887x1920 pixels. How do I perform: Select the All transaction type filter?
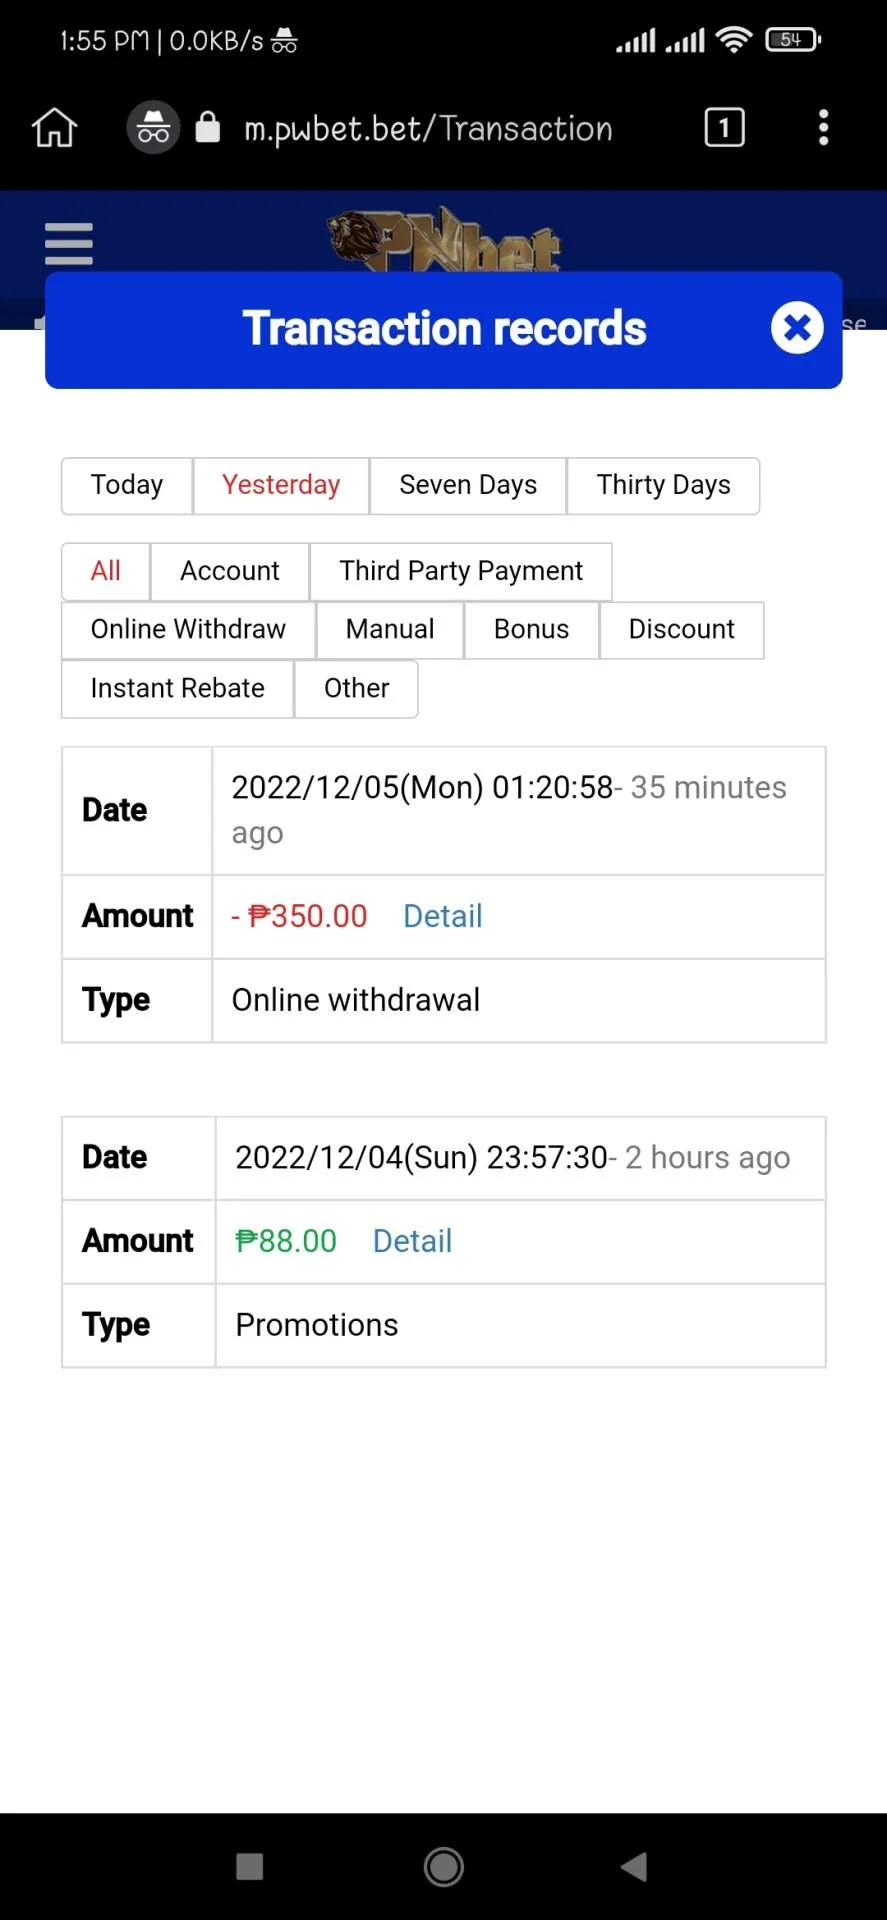pyautogui.click(x=106, y=571)
